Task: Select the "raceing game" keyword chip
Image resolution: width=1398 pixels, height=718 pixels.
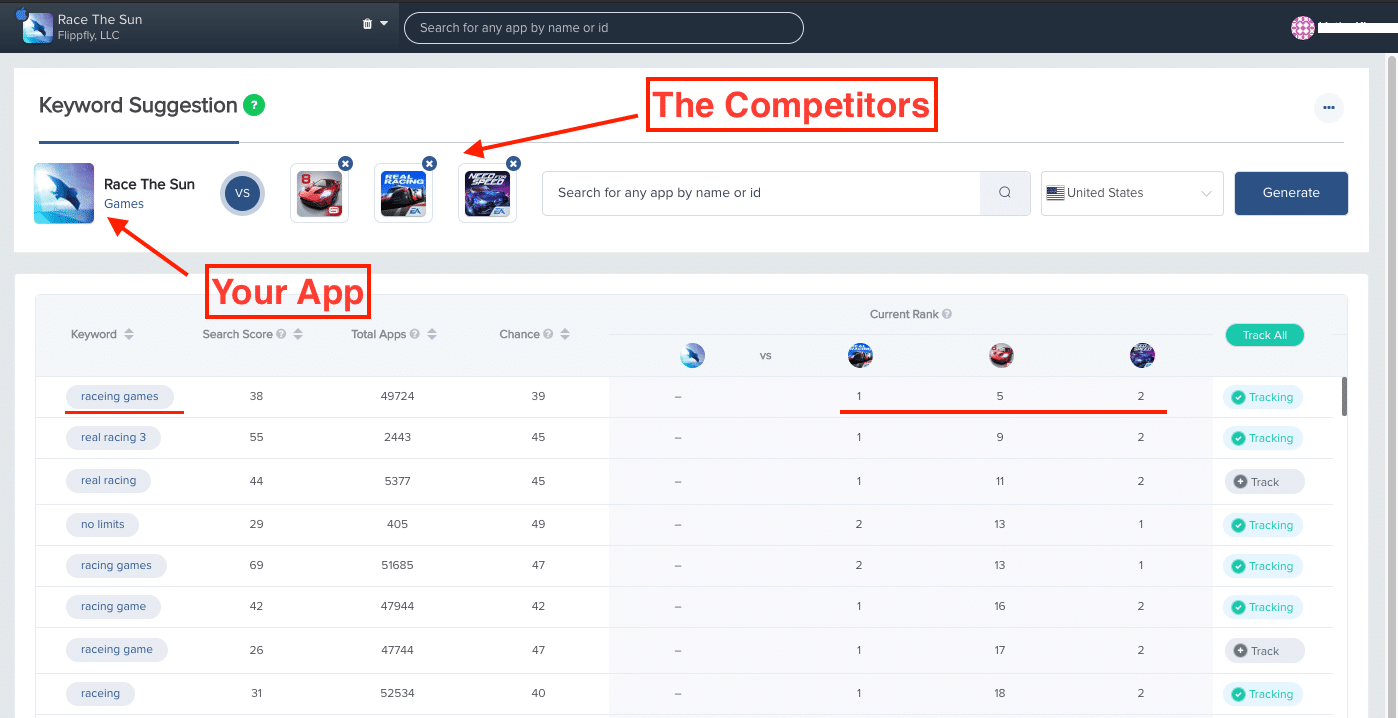Action: point(117,650)
